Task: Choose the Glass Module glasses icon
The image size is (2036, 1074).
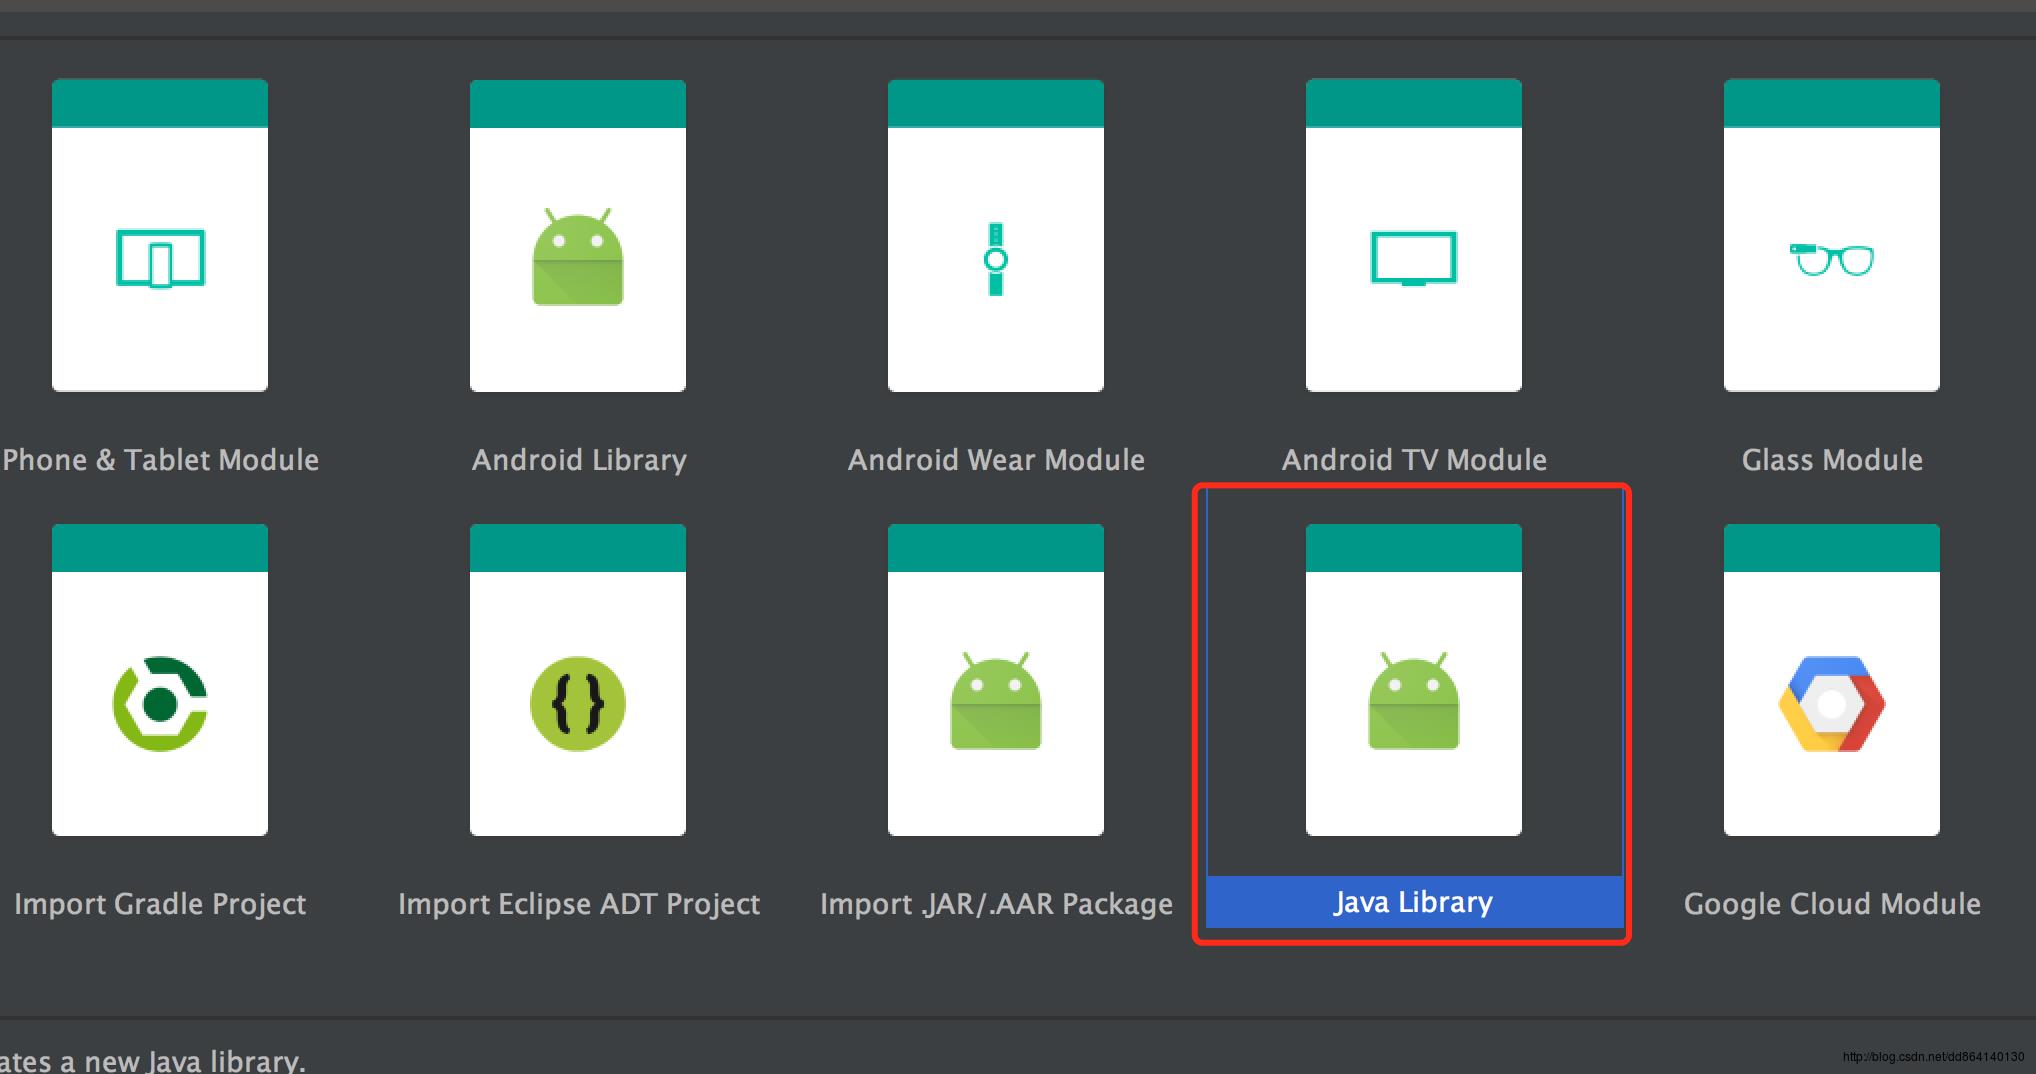Action: [x=1831, y=259]
